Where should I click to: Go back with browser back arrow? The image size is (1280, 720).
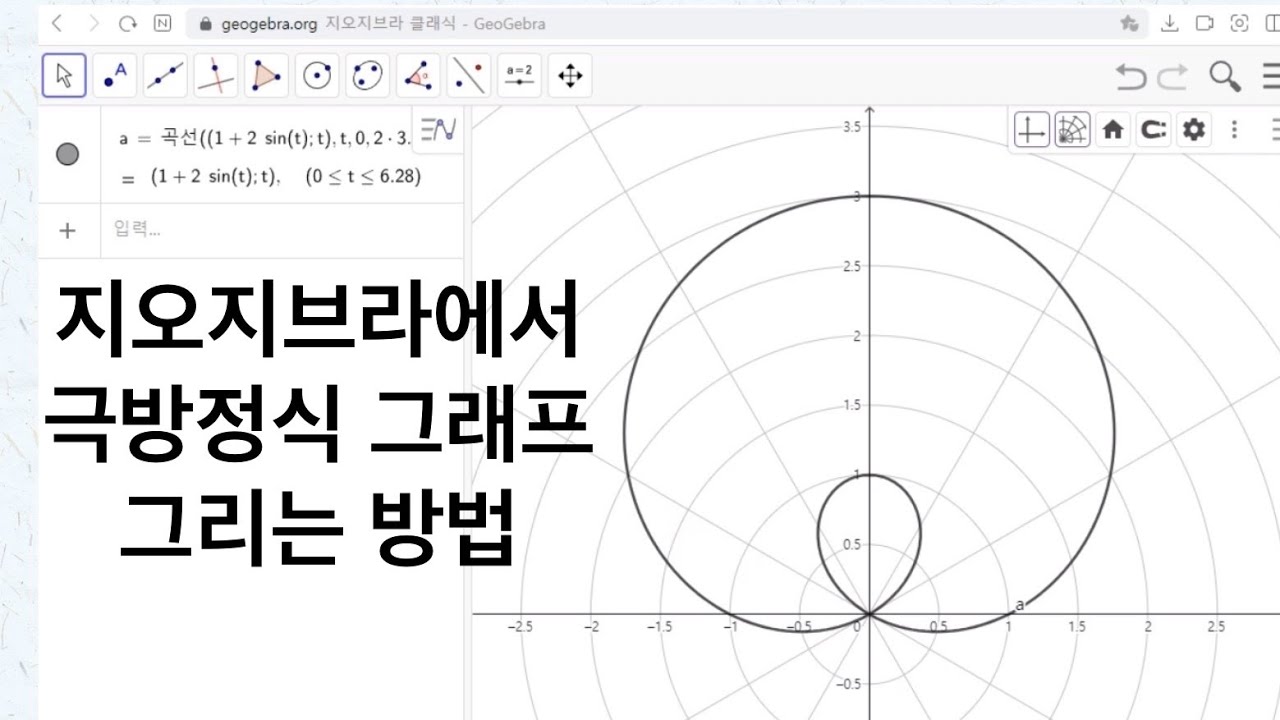tap(57, 23)
